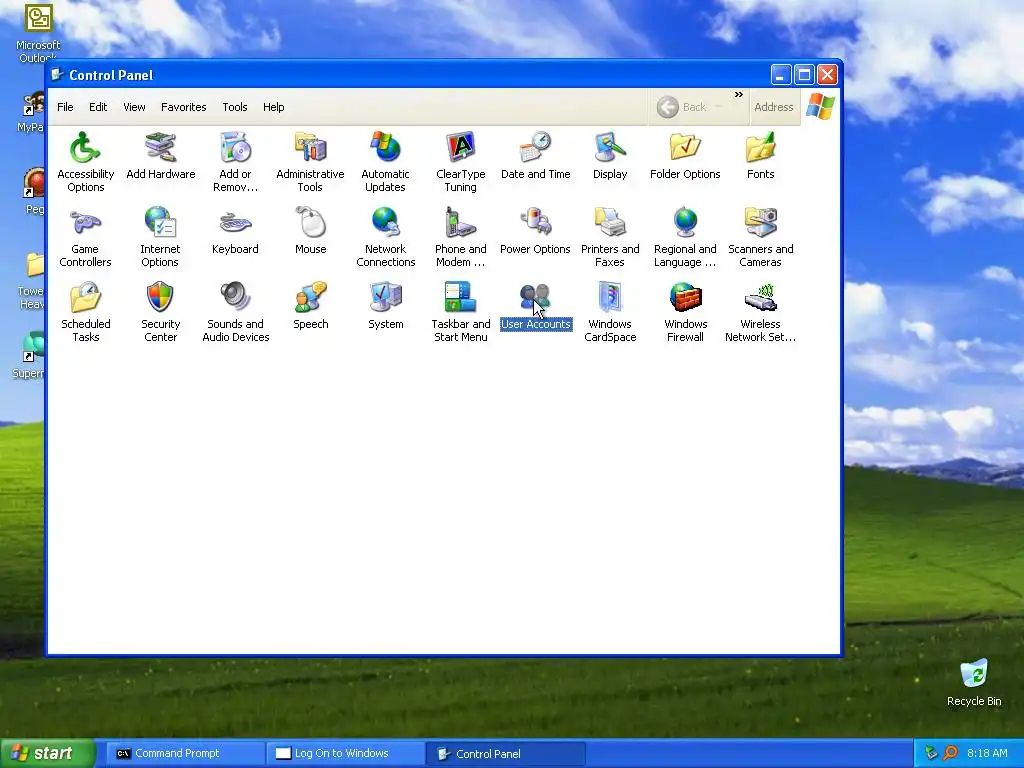Open the Tools menu
The height and width of the screenshot is (768, 1024).
pyautogui.click(x=234, y=107)
